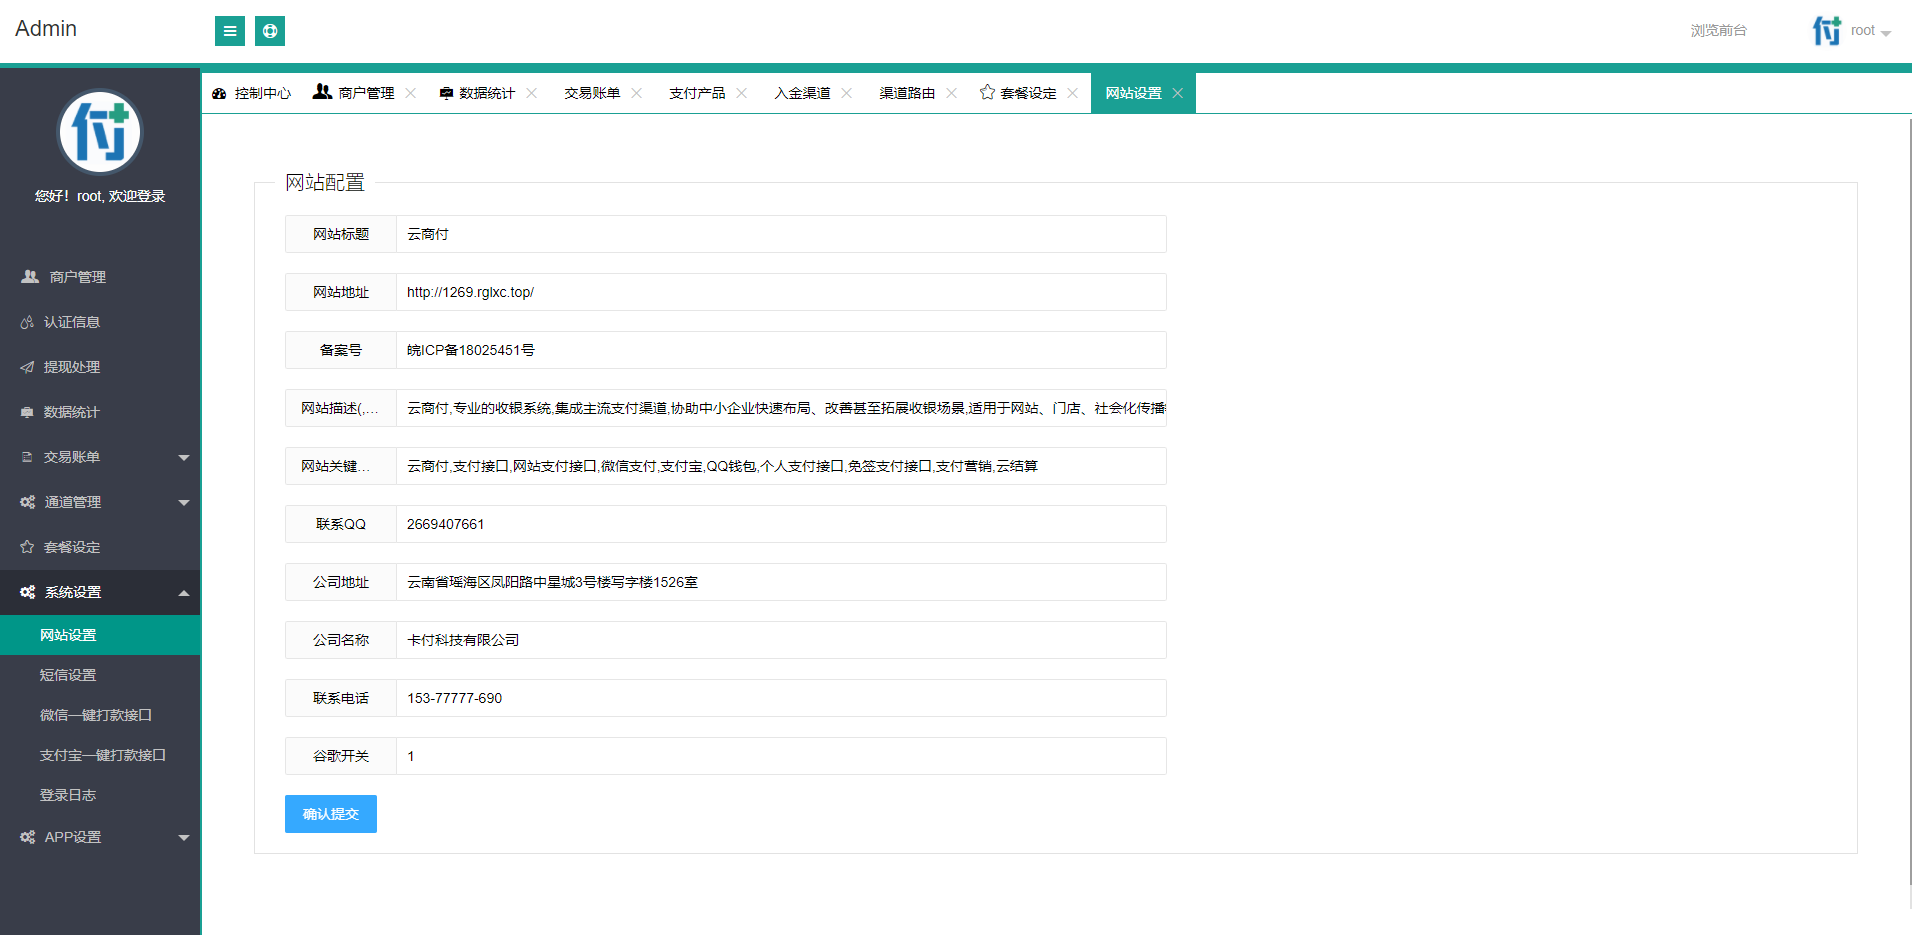1912x935 pixels.
Task: Click the 交易账单 document icon in sidebar
Action: click(27, 457)
